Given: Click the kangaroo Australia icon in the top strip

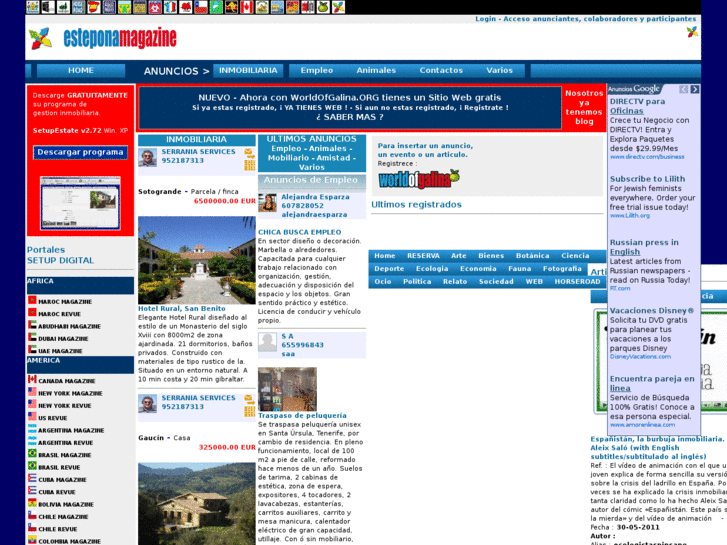Looking at the screenshot, I should pyautogui.click(x=231, y=7).
